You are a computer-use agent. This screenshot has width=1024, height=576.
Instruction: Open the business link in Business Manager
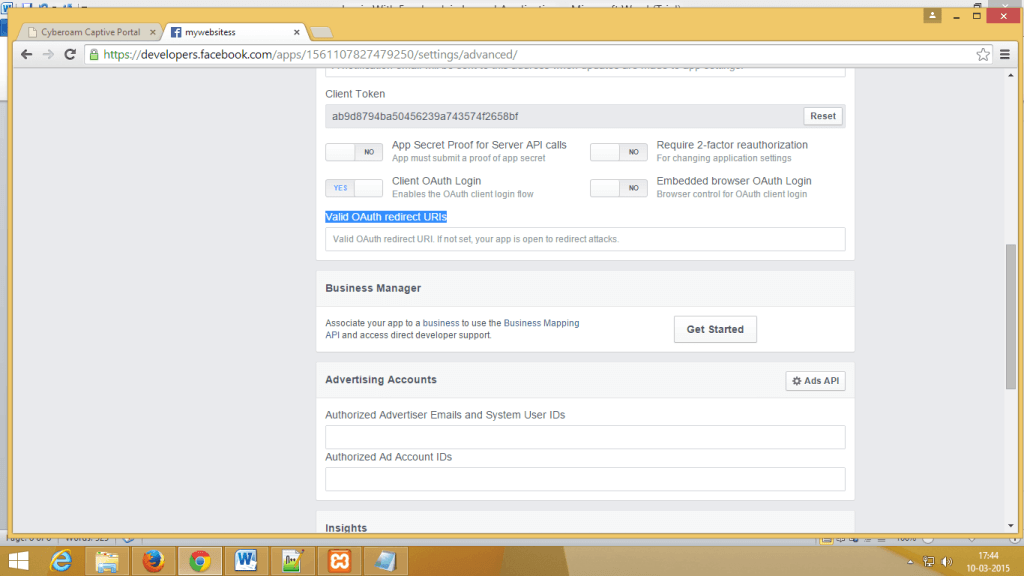click(441, 323)
